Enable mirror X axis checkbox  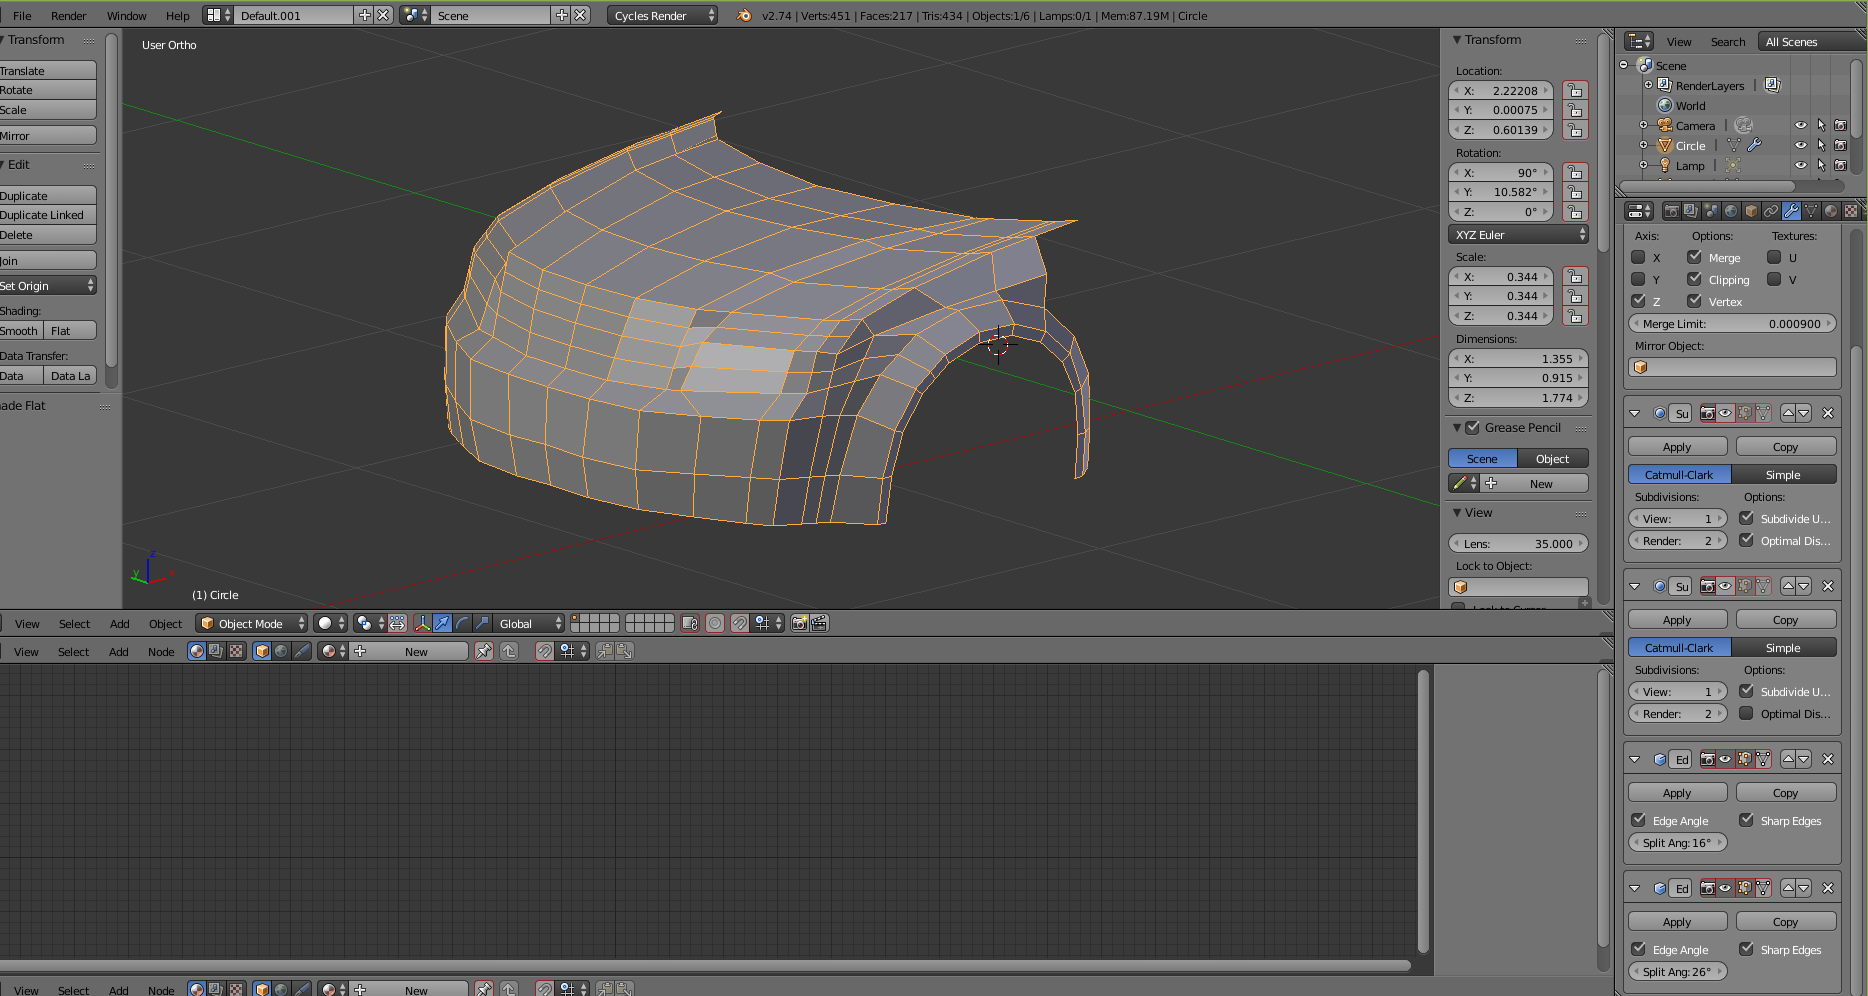[1638, 257]
